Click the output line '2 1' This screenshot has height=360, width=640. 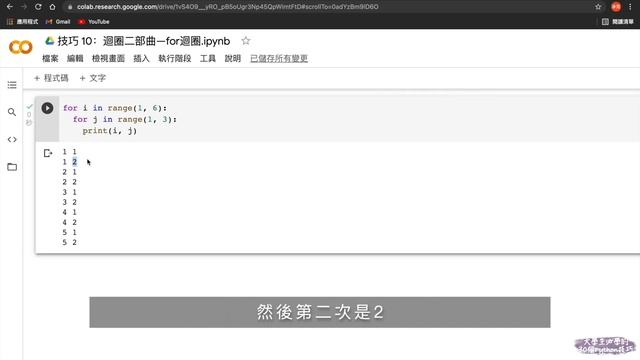pos(69,172)
